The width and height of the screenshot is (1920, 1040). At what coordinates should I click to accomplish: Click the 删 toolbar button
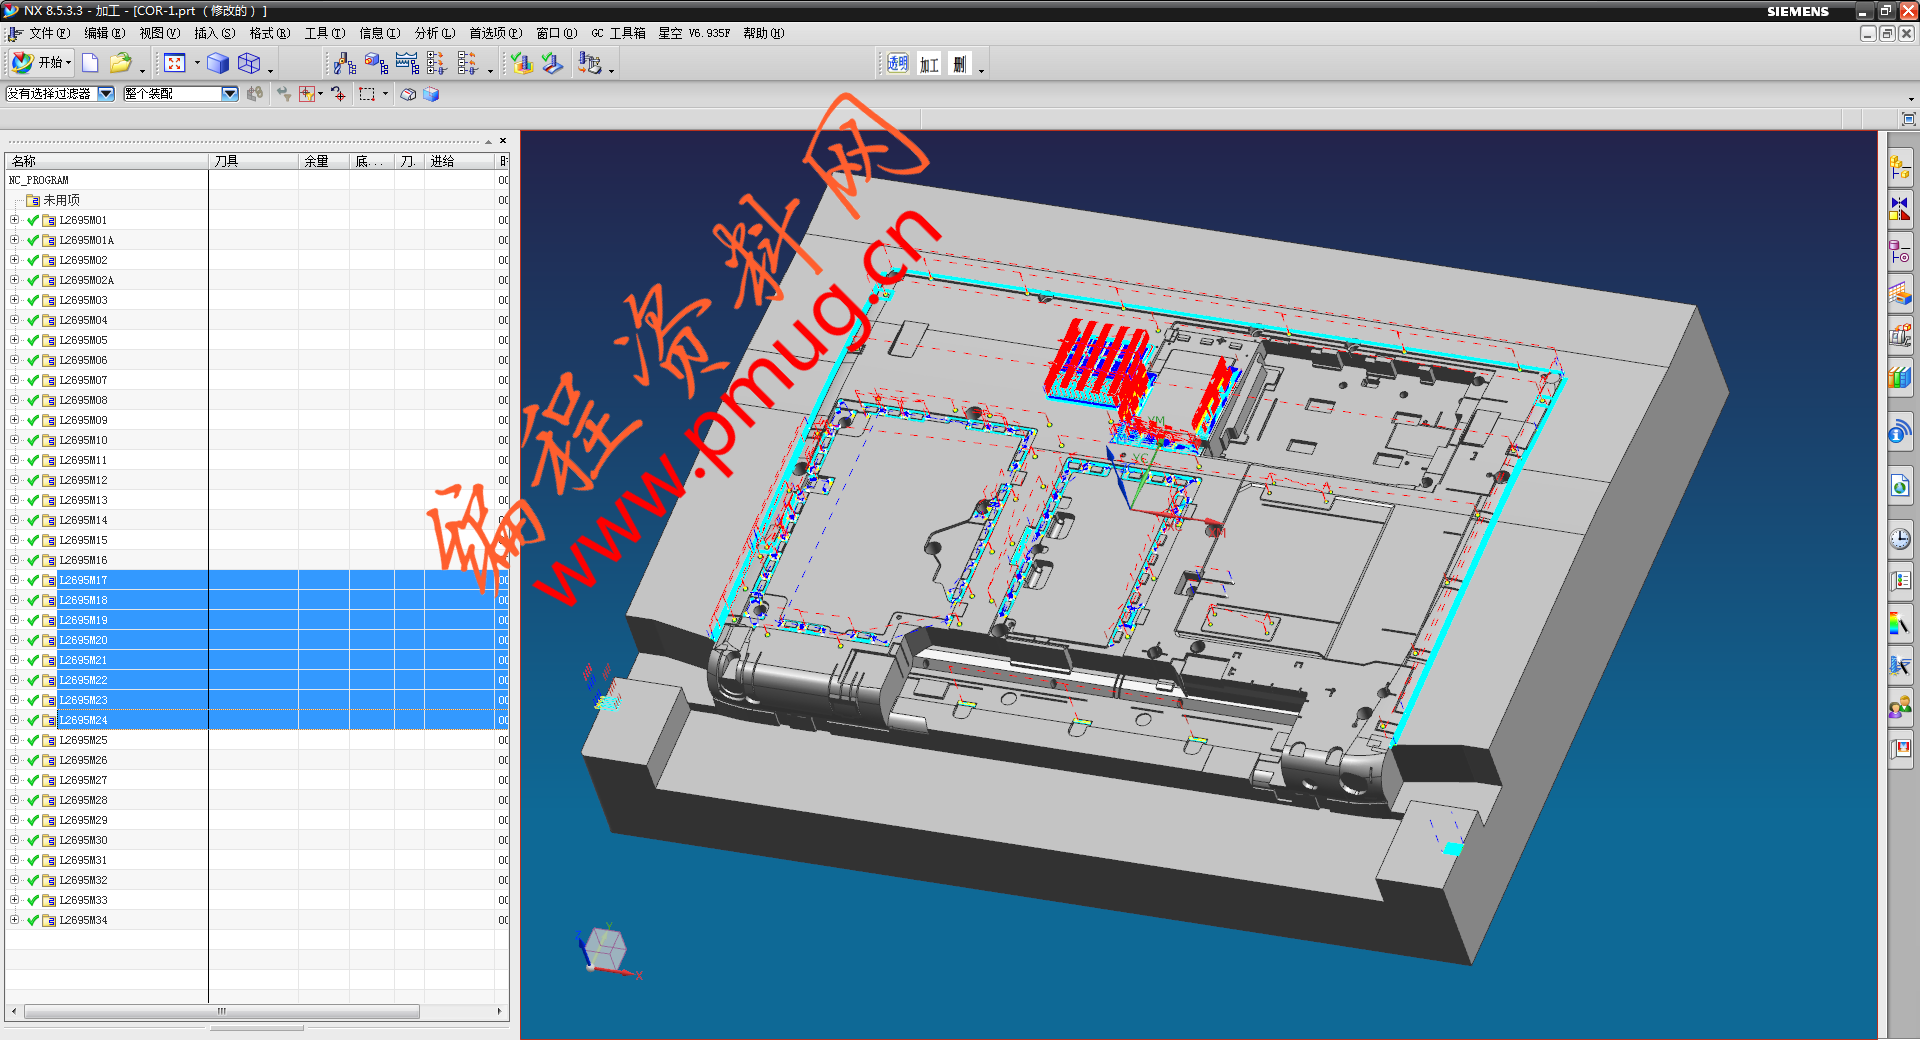point(960,63)
